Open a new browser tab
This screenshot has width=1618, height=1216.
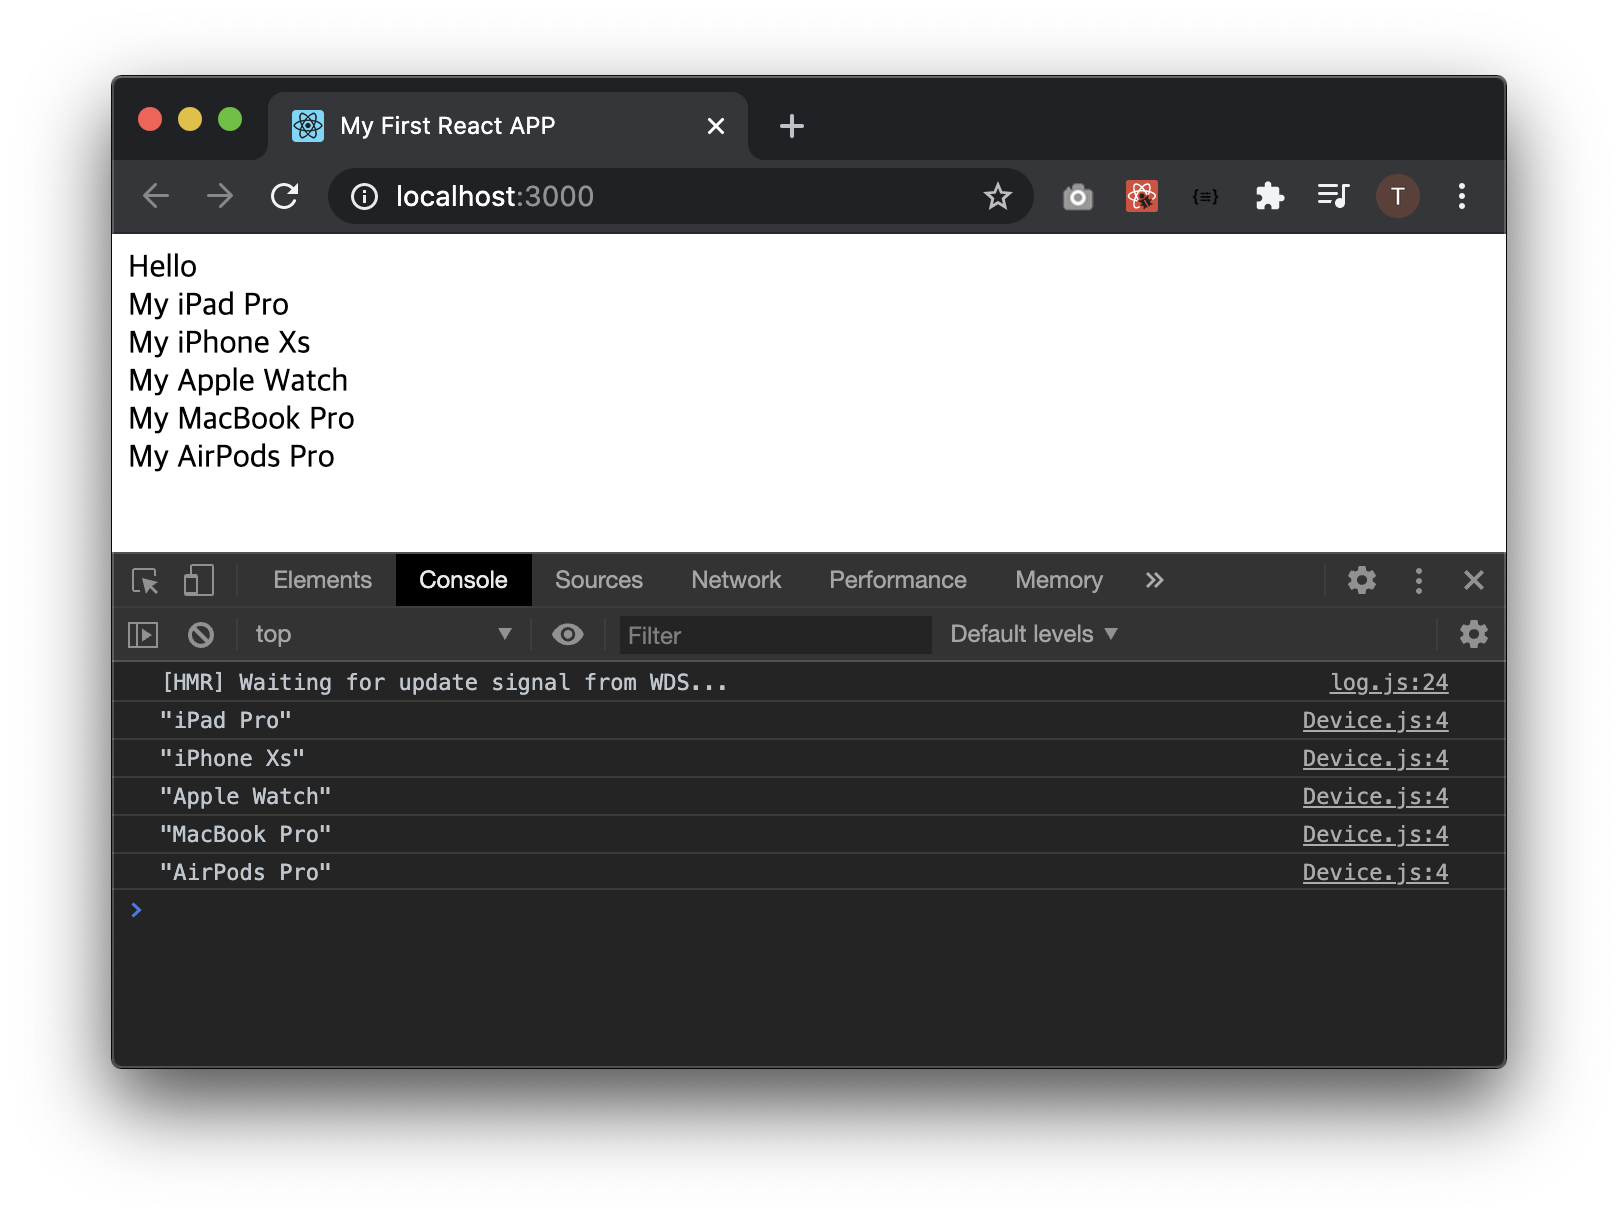click(x=791, y=126)
